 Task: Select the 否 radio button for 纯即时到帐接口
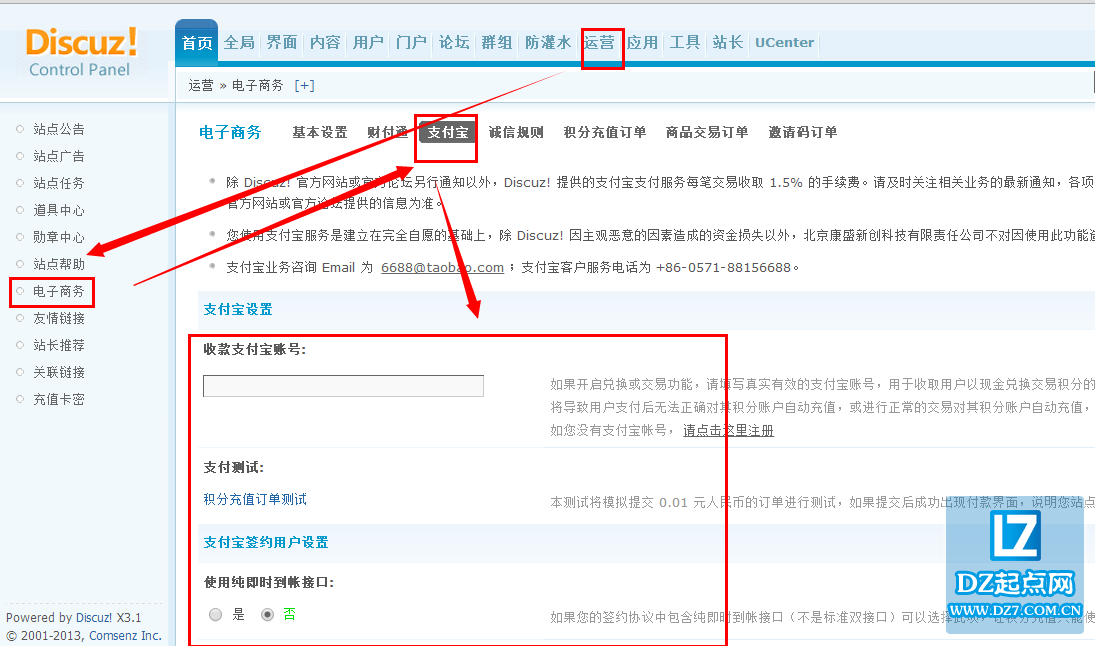(x=267, y=614)
